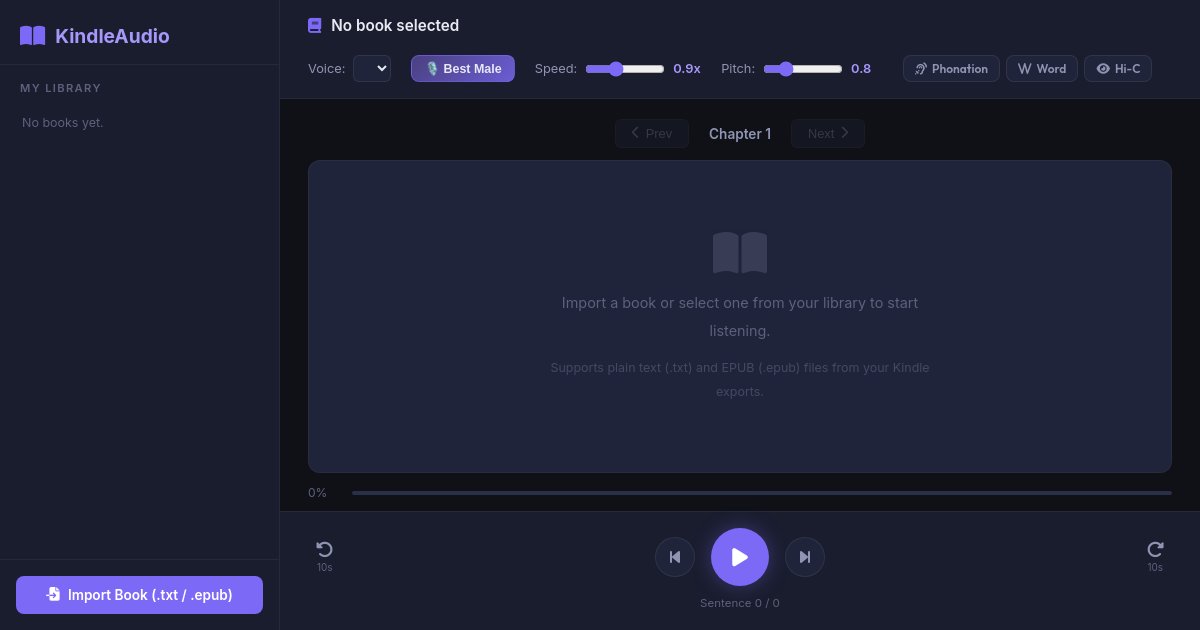1200x630 pixels.
Task: Adjust the Speed slider
Action: [625, 69]
